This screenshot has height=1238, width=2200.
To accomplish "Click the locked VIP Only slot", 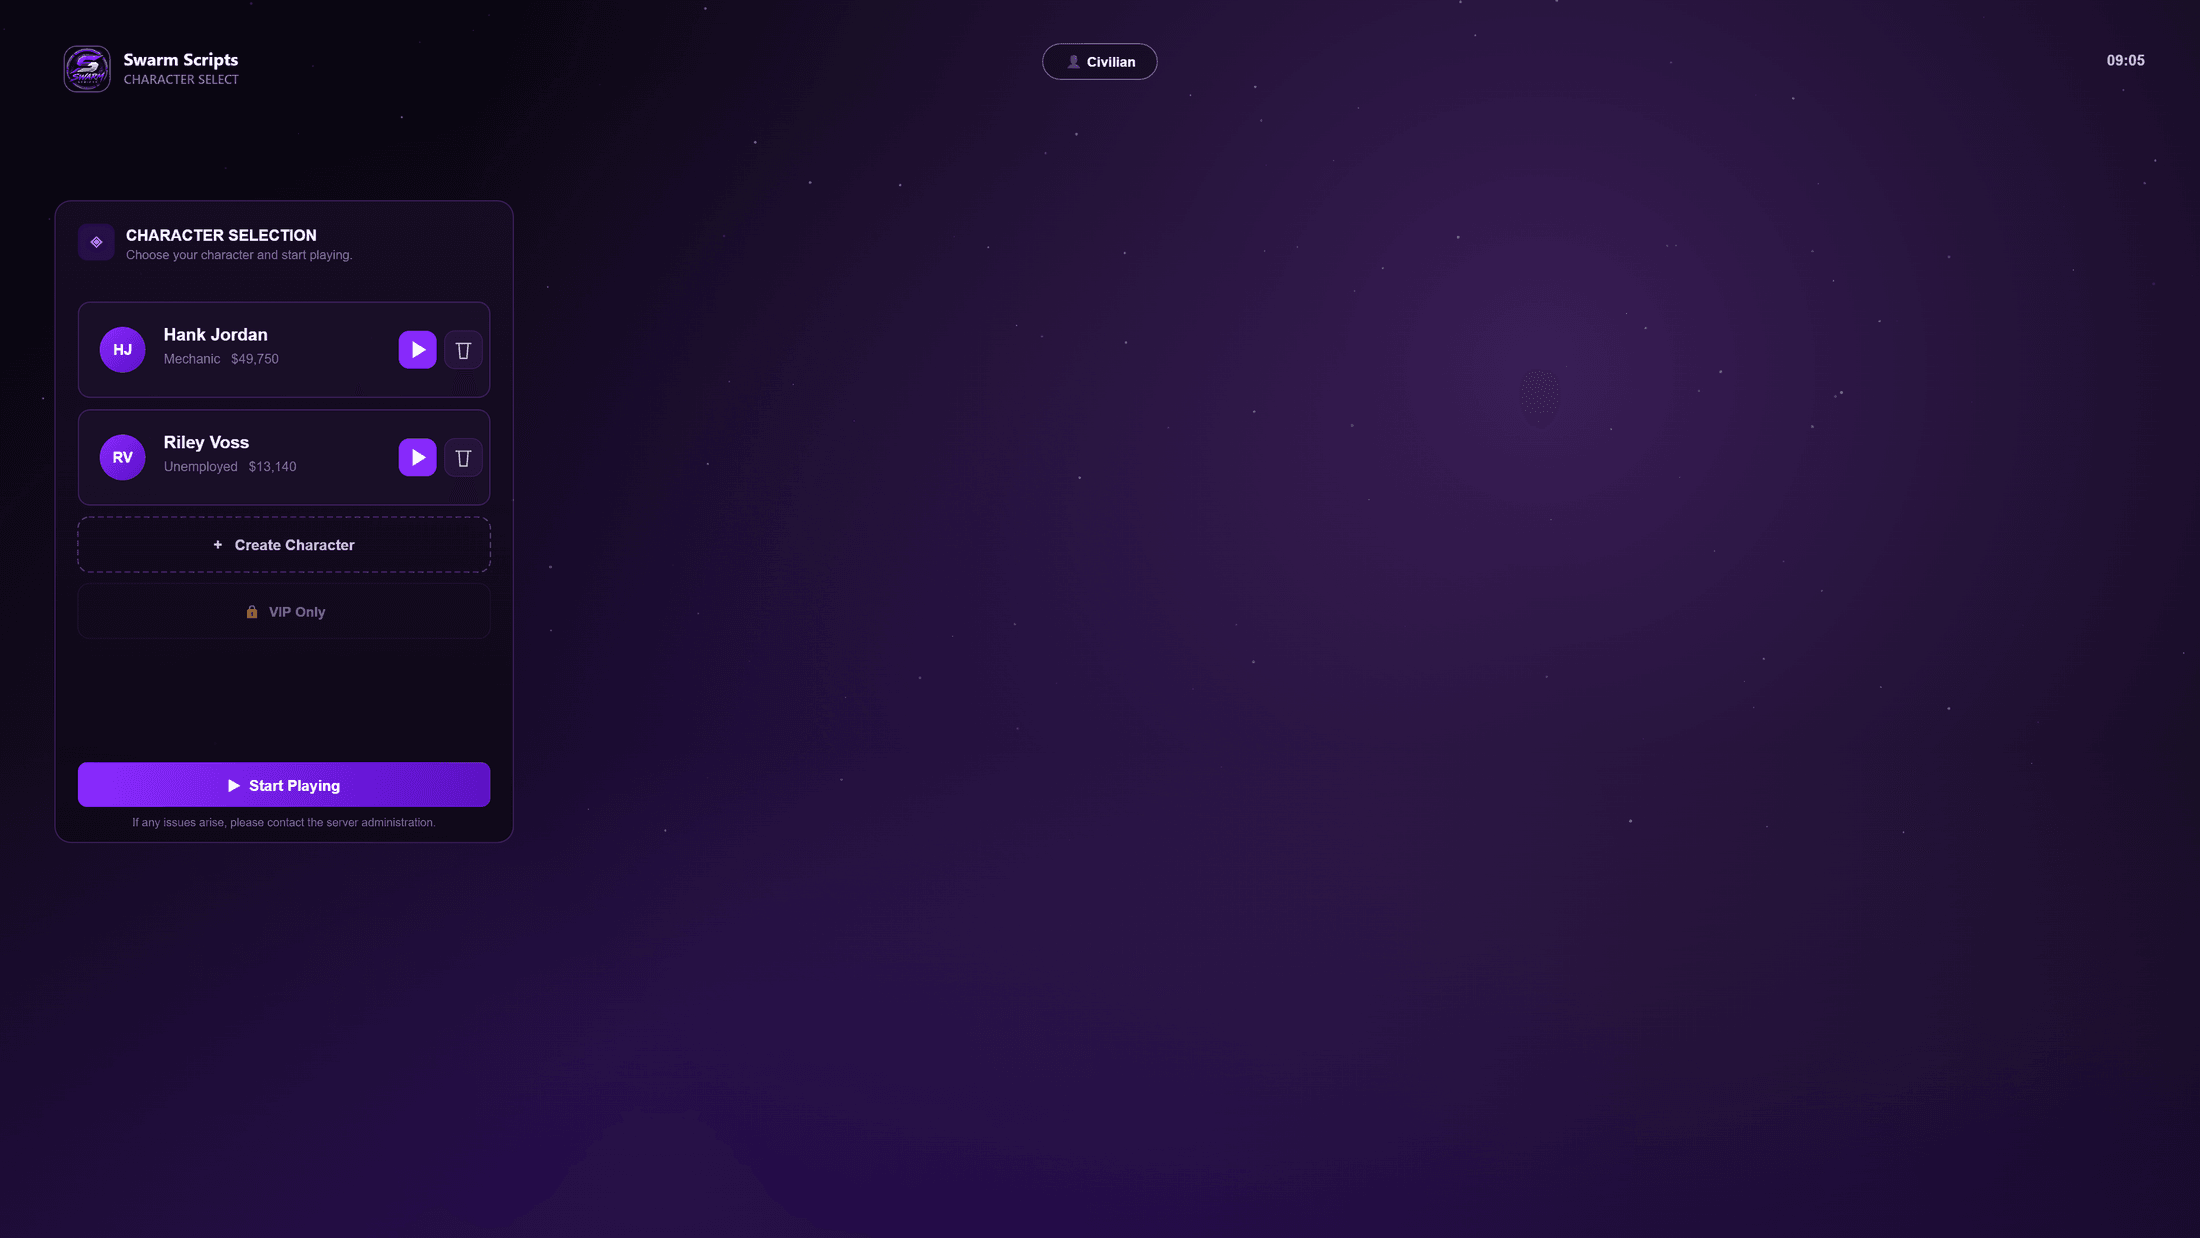I will coord(284,612).
